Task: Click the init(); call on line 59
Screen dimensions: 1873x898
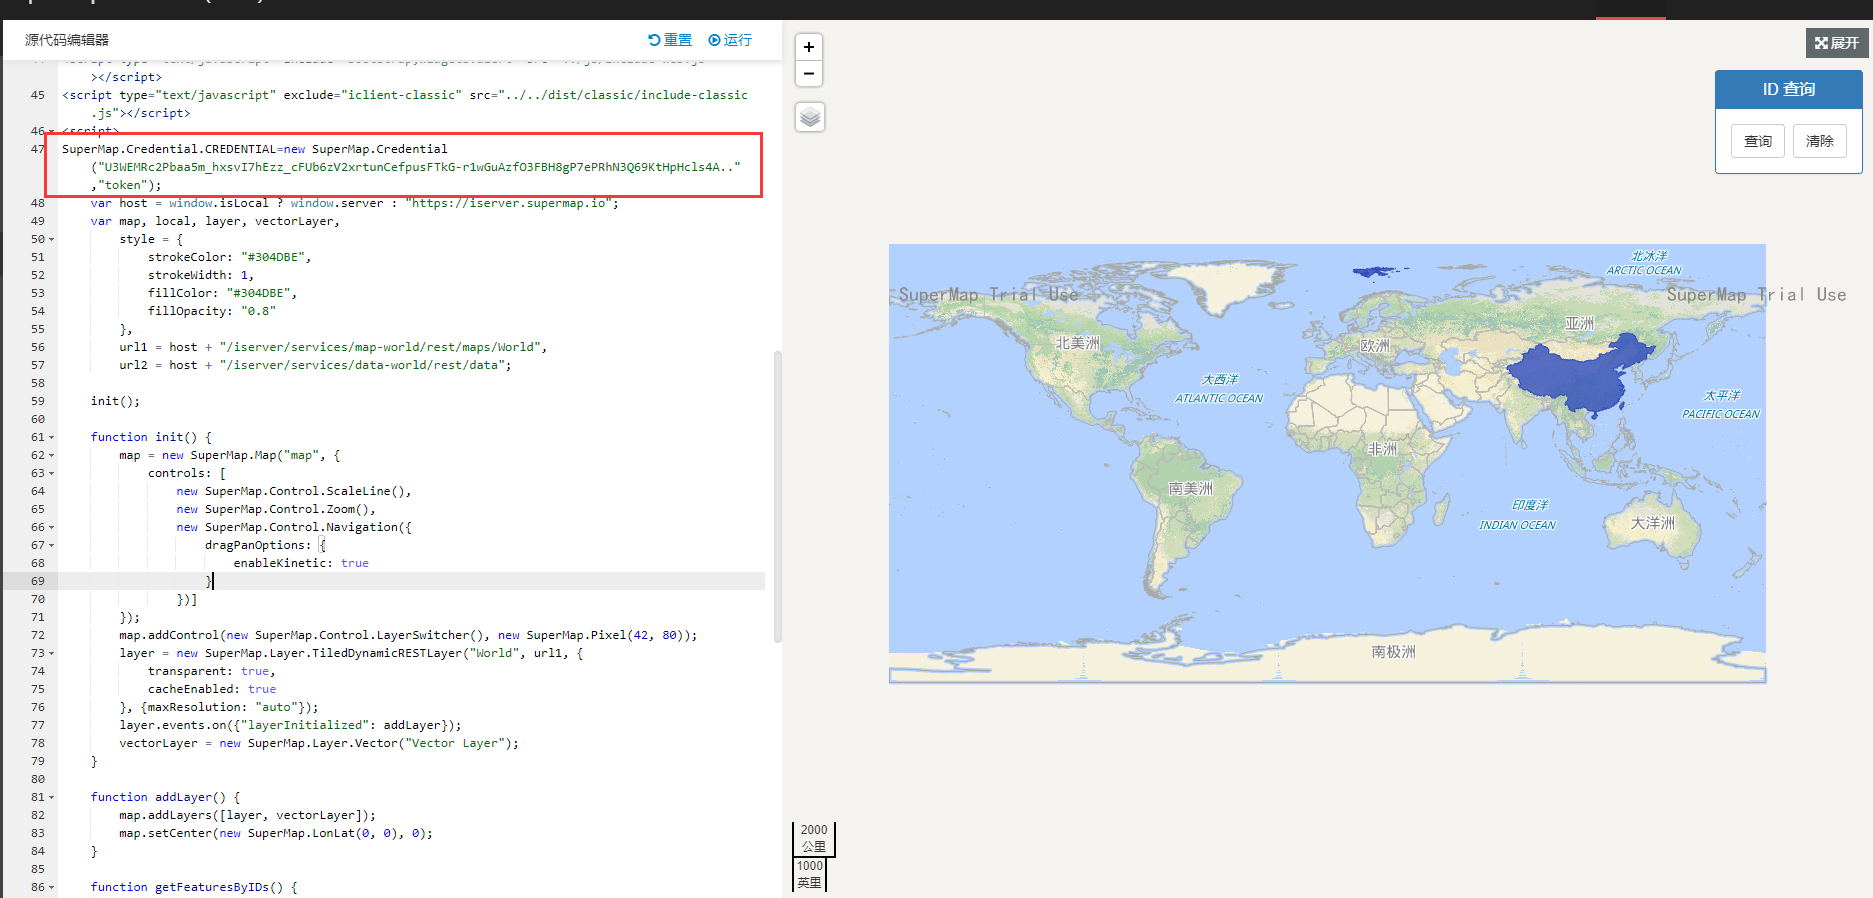Action: (x=115, y=401)
